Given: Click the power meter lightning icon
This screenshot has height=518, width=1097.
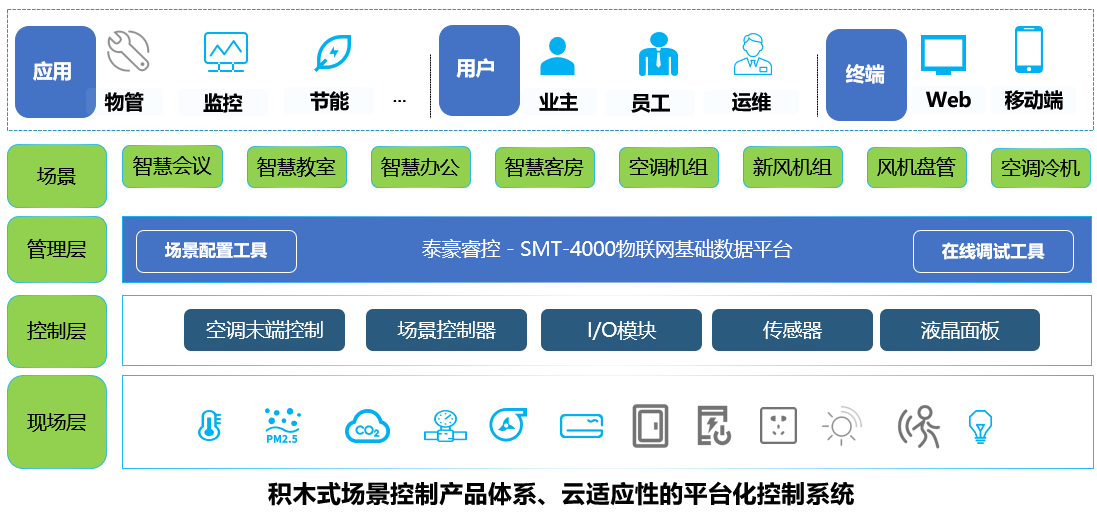Looking at the screenshot, I should 714,426.
